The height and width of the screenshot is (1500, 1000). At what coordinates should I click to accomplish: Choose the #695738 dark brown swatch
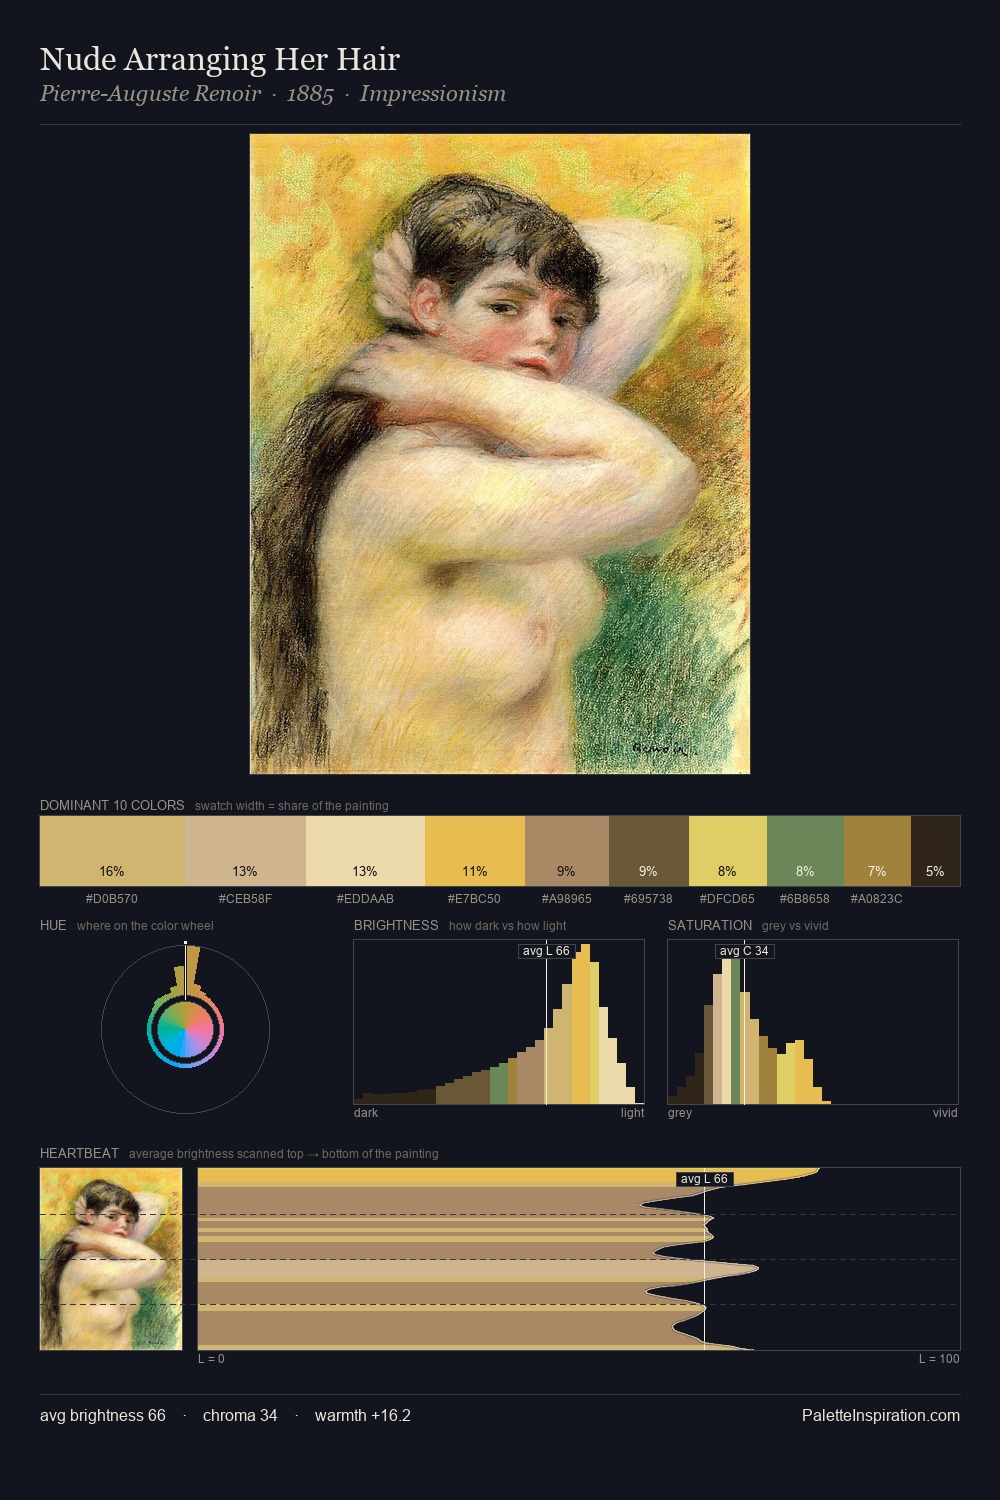coord(648,851)
